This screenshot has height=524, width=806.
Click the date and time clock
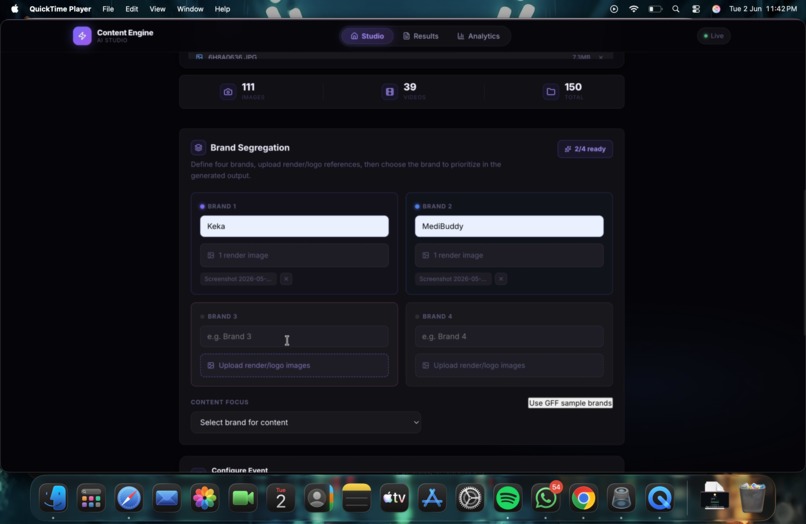click(763, 9)
